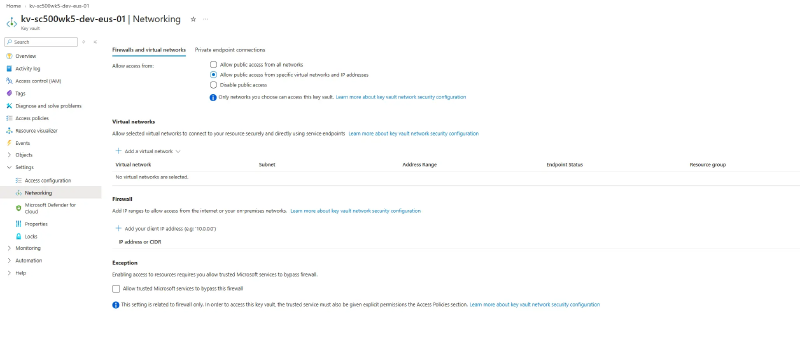Screen dimensions: 800x361
Task: Click the IP address or CIDR field
Action: pyautogui.click(x=140, y=242)
